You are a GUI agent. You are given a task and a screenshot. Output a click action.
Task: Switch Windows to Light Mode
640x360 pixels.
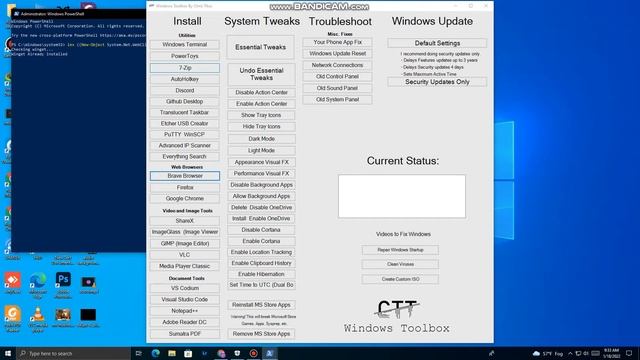pyautogui.click(x=261, y=151)
